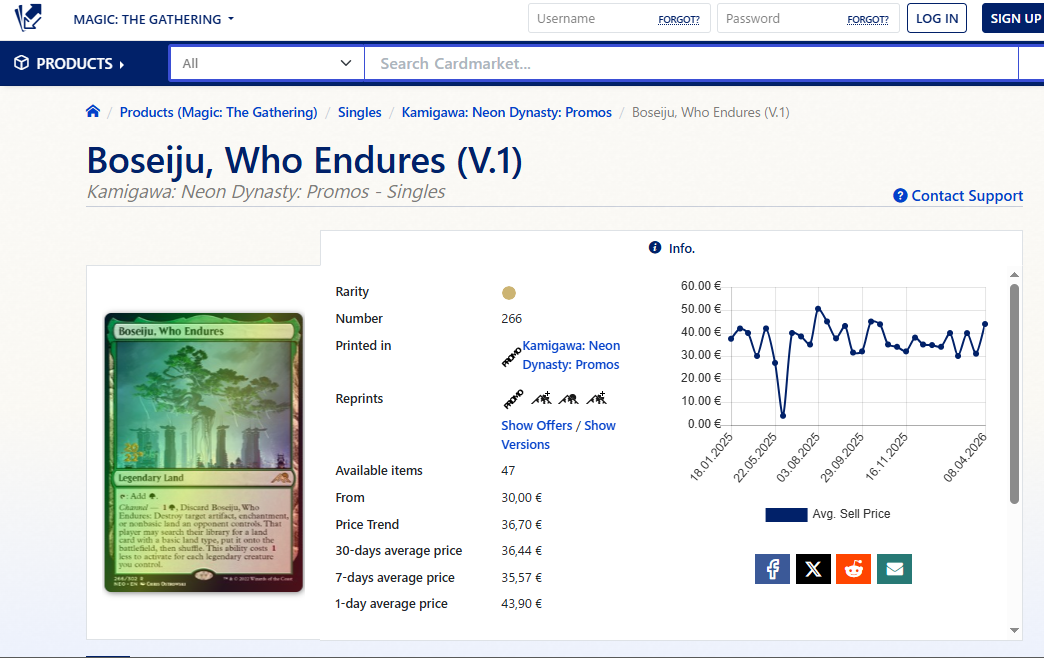Click the scrollbar up arrow

[1014, 274]
